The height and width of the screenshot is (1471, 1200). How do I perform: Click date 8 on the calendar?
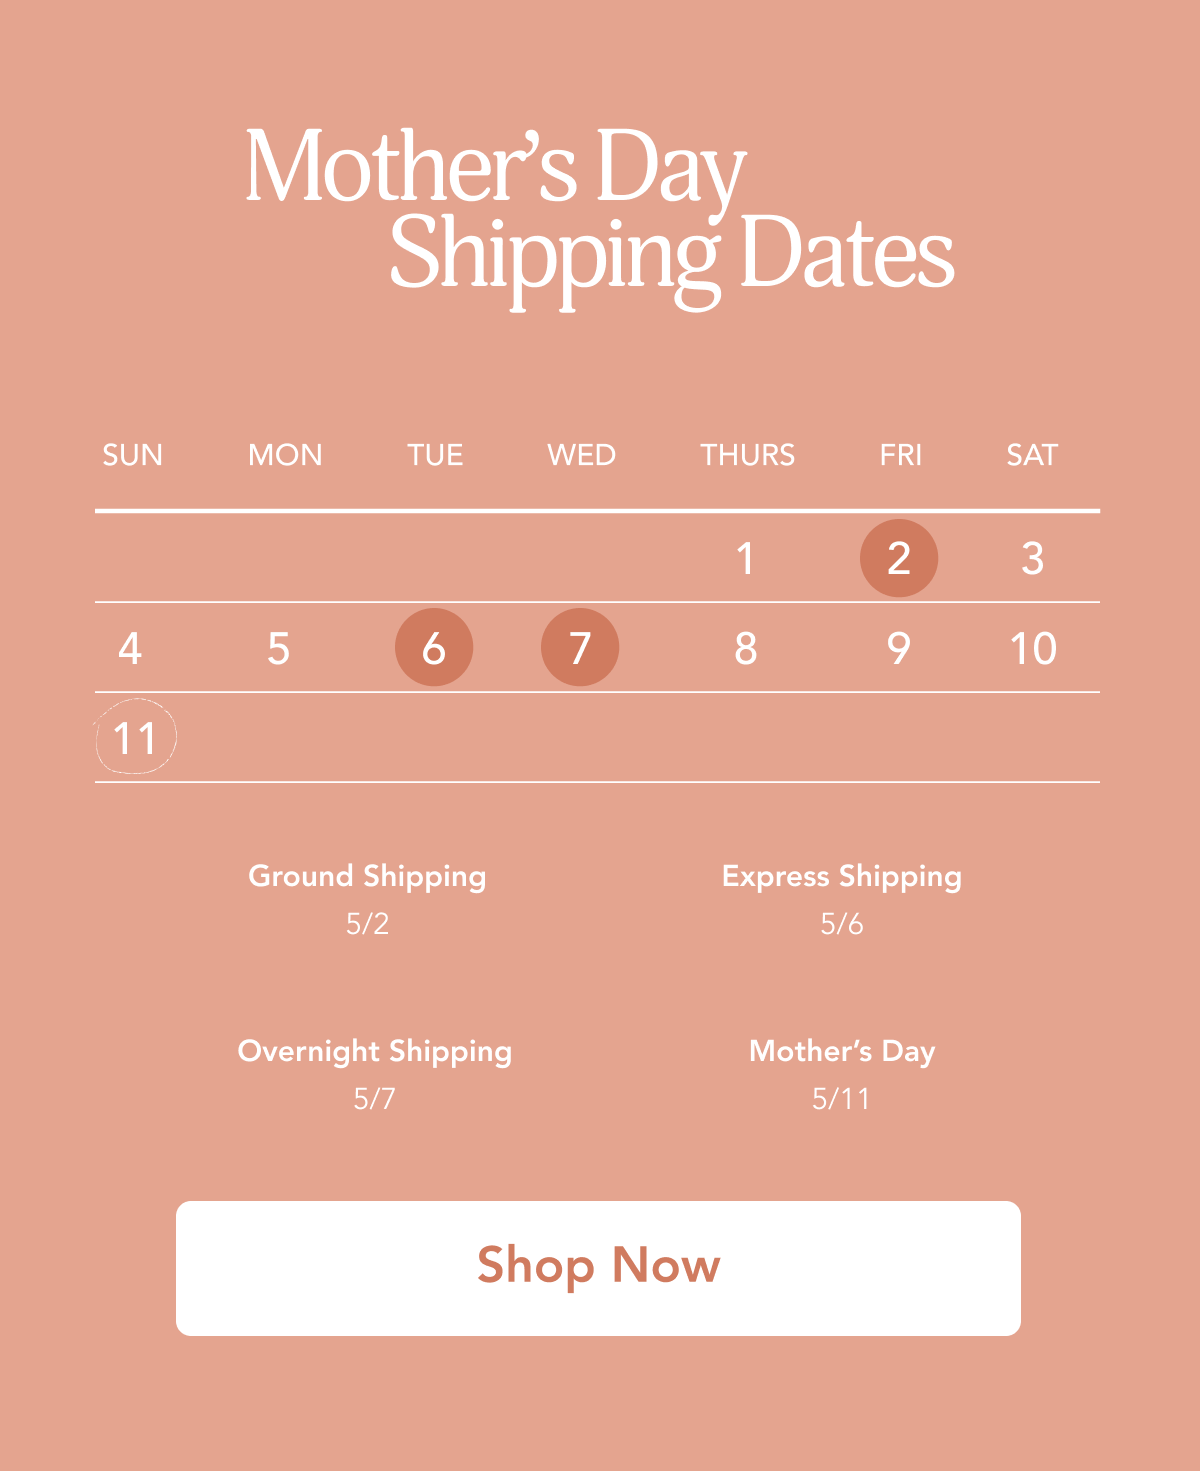(x=745, y=648)
